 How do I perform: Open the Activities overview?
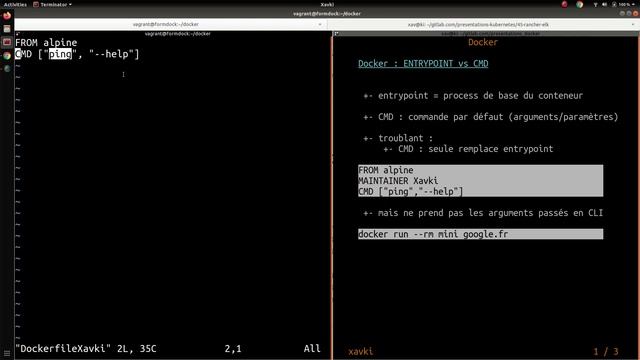(x=15, y=4)
